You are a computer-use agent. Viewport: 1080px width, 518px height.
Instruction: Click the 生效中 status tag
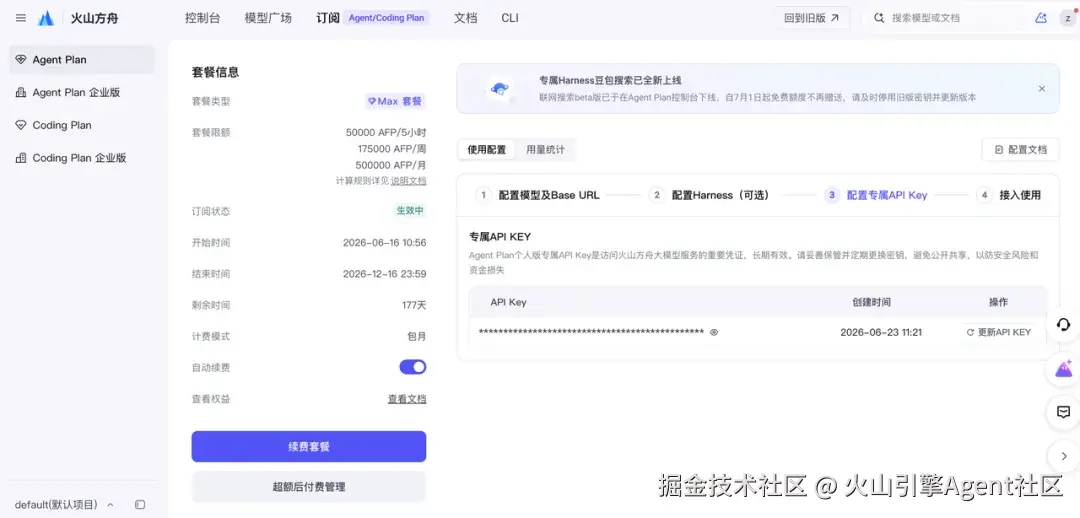click(410, 211)
